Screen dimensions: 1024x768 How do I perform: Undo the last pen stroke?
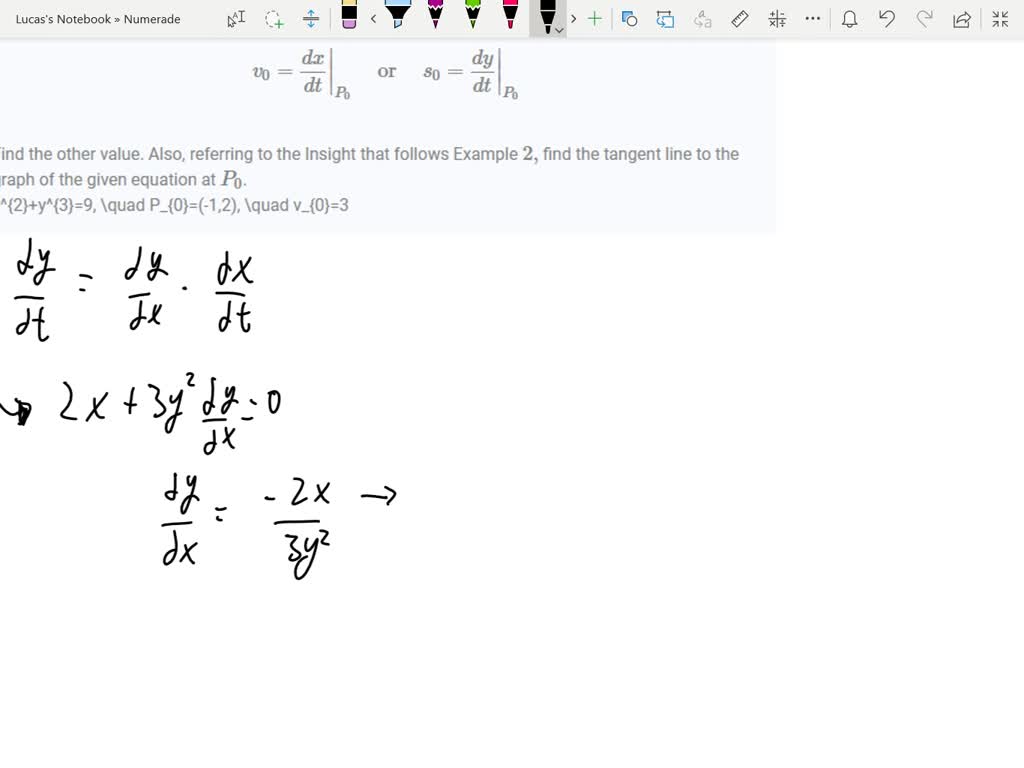click(x=886, y=17)
